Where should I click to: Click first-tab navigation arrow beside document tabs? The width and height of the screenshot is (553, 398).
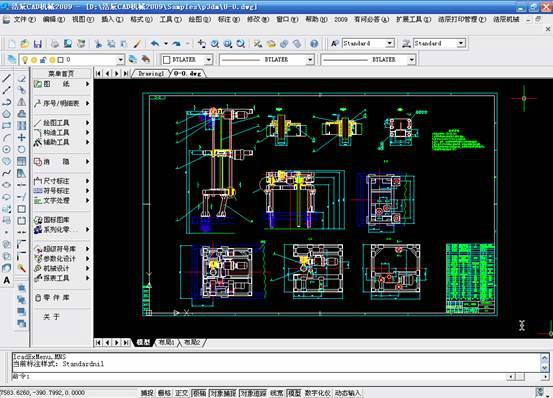point(98,74)
